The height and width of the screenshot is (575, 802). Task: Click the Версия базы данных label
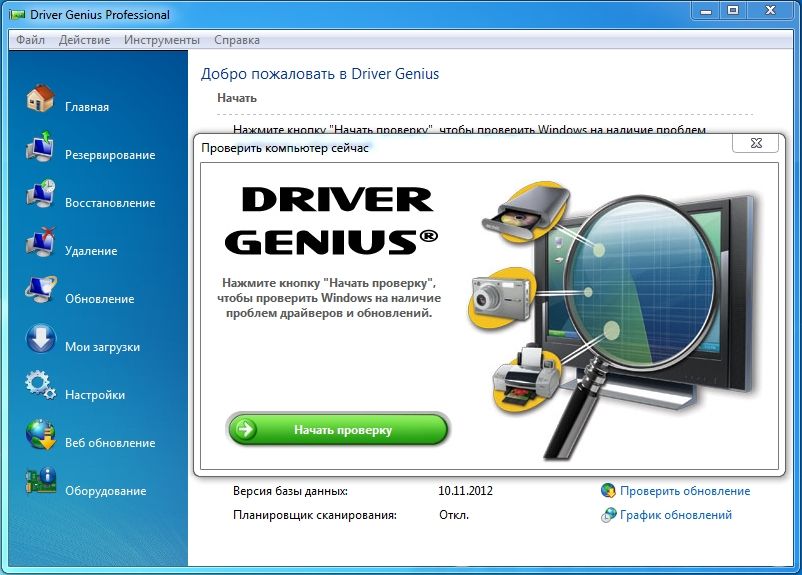coord(290,491)
